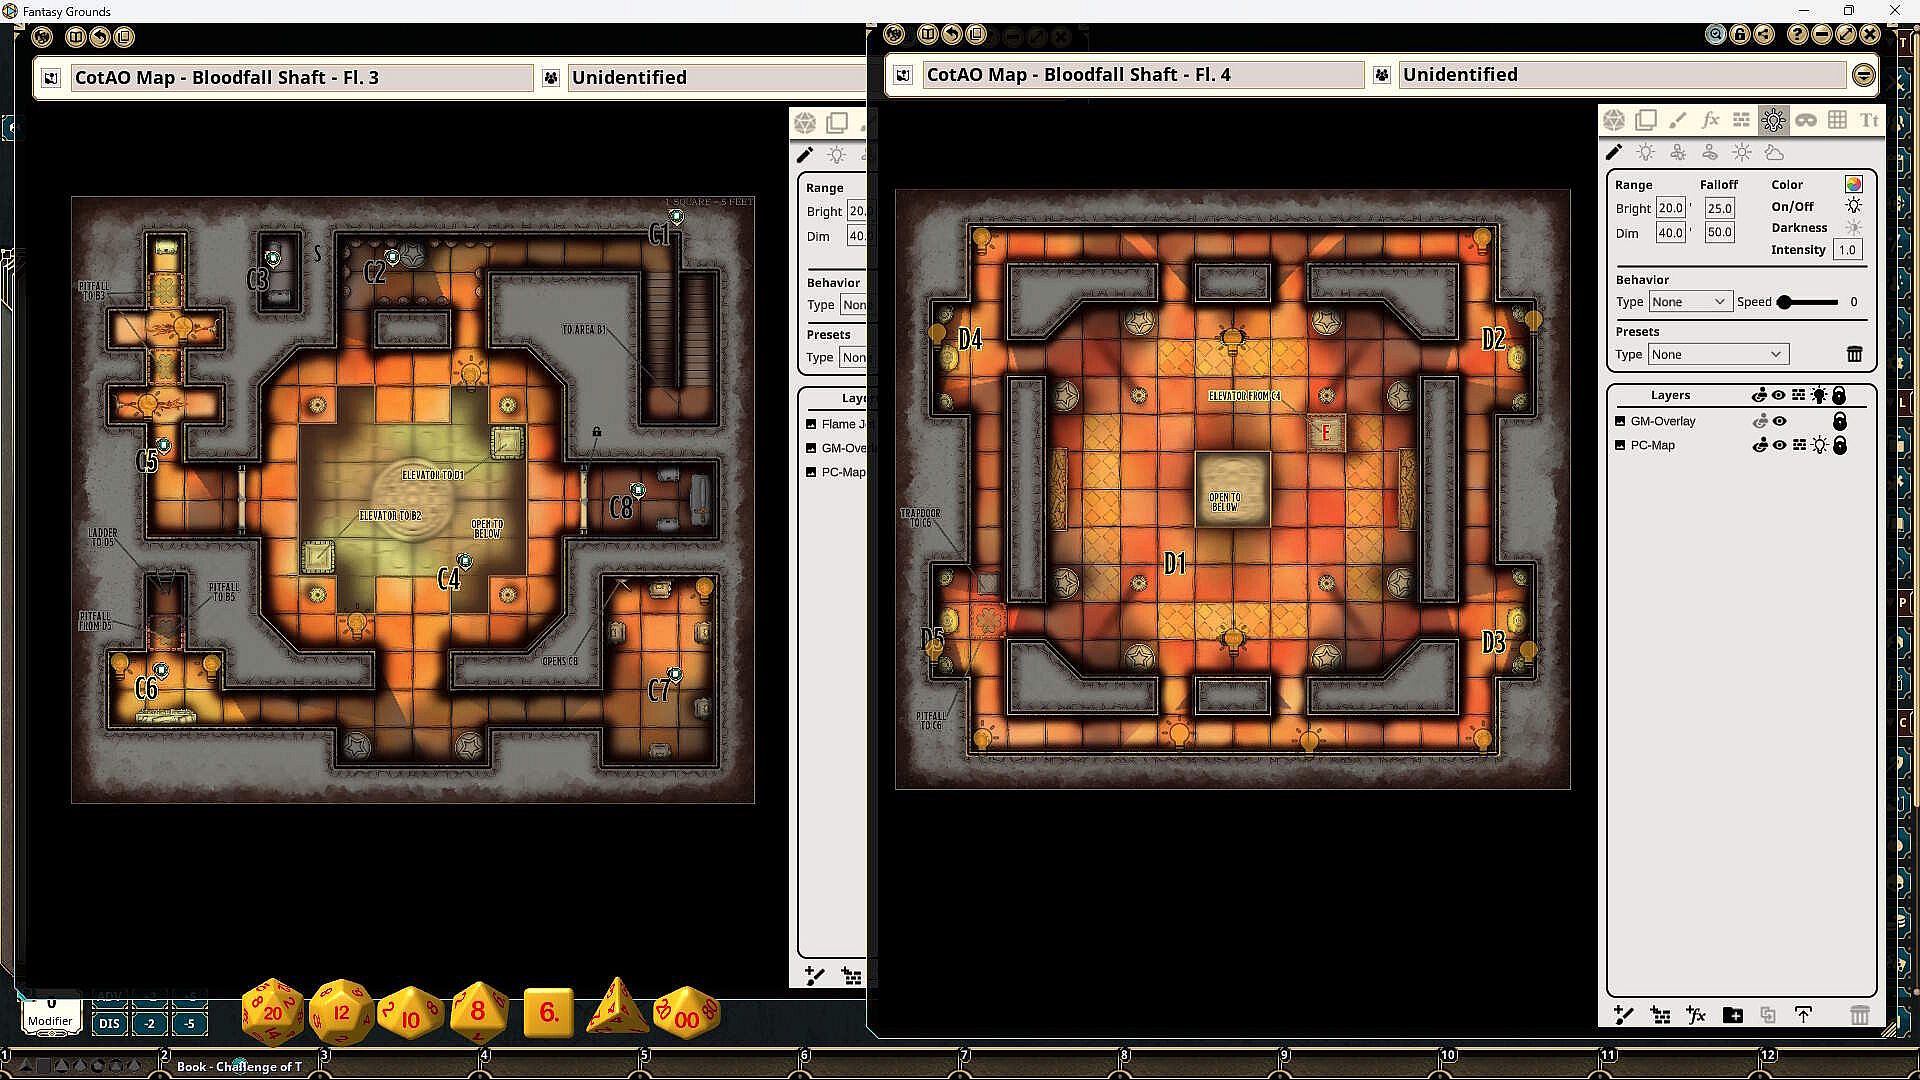Adjust the Behavior Speed slider
This screenshot has width=1920, height=1080.
(x=1808, y=302)
